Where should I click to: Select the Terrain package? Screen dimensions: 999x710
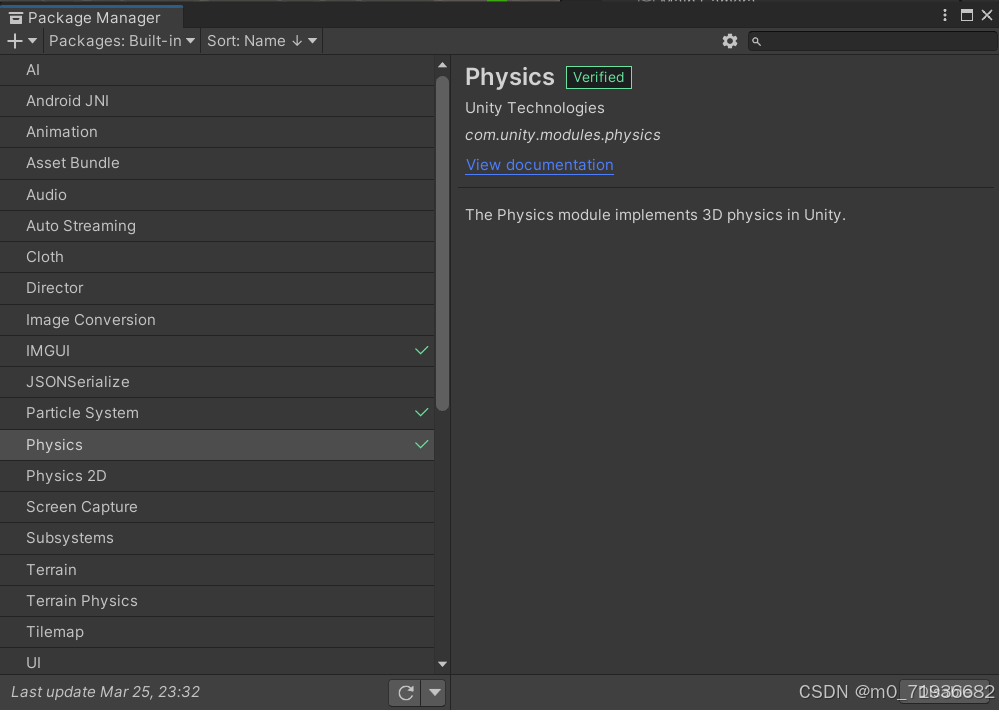coord(217,570)
